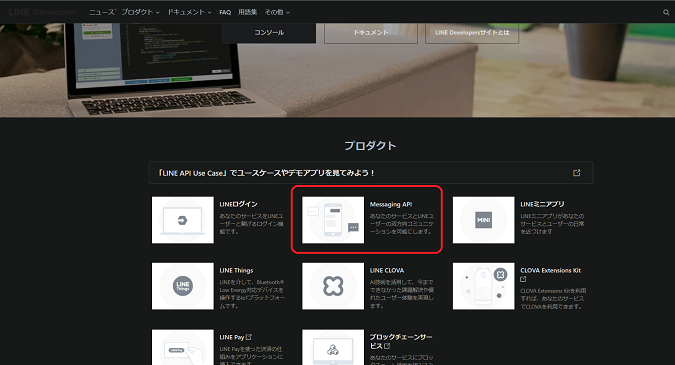This screenshot has height=365, width=675.
Task: Click external link icon under CLOVA Extensions Kit
Action: pyautogui.click(x=523, y=279)
